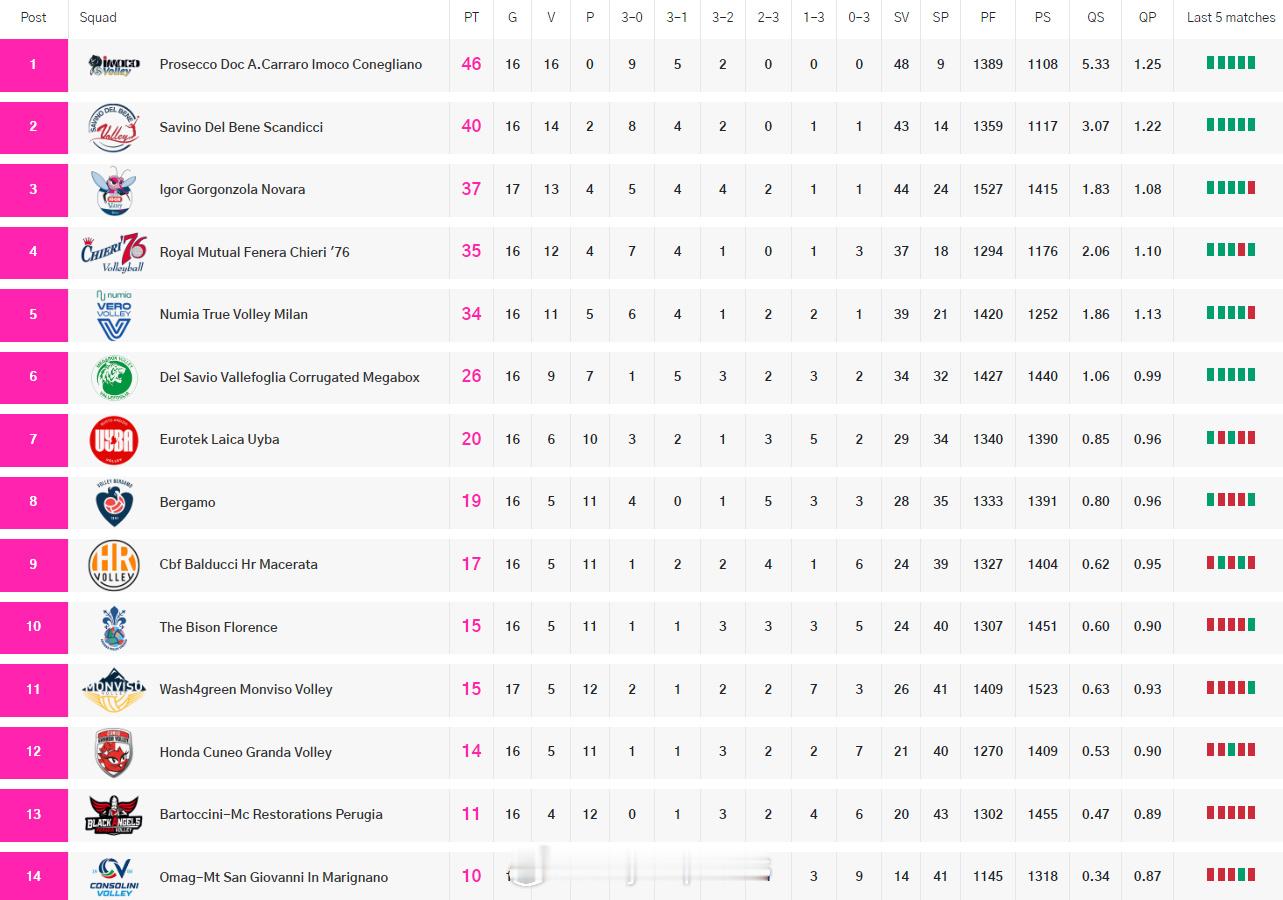
Task: Click Vallefoglia's 26 points value
Action: 471,376
